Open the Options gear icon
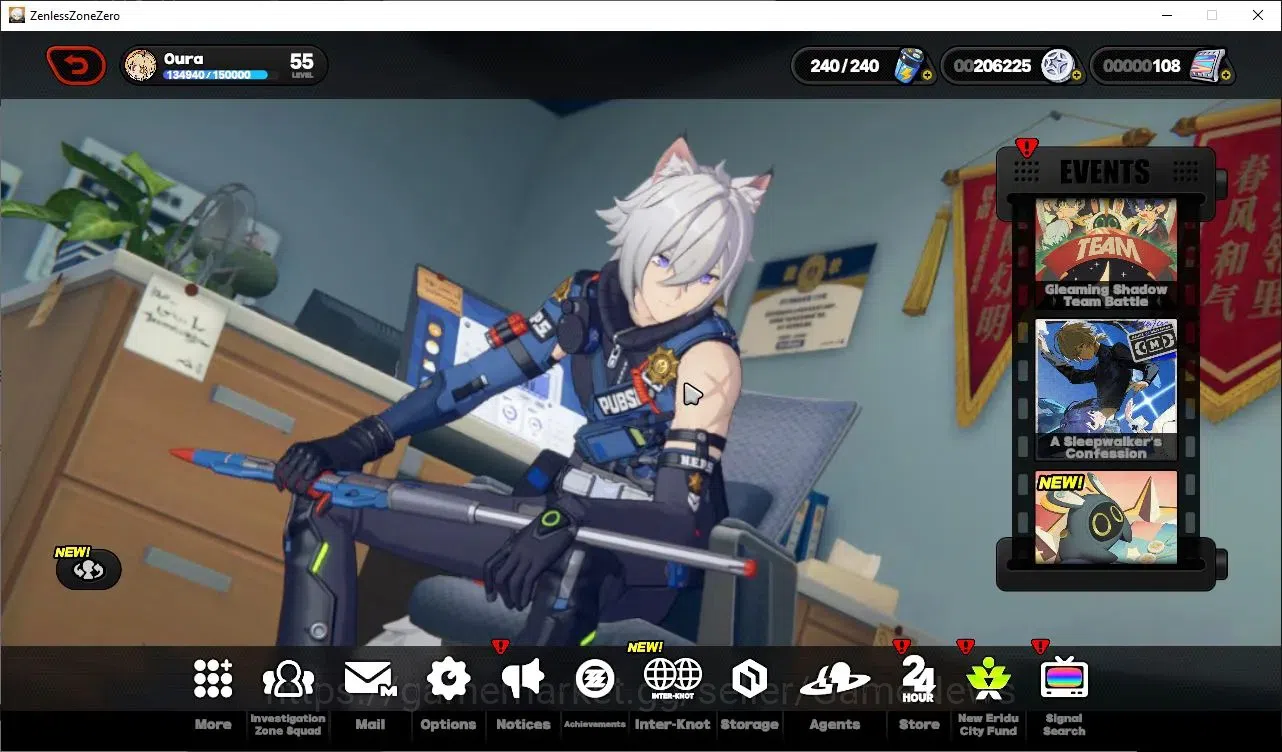The image size is (1282, 752). point(448,679)
